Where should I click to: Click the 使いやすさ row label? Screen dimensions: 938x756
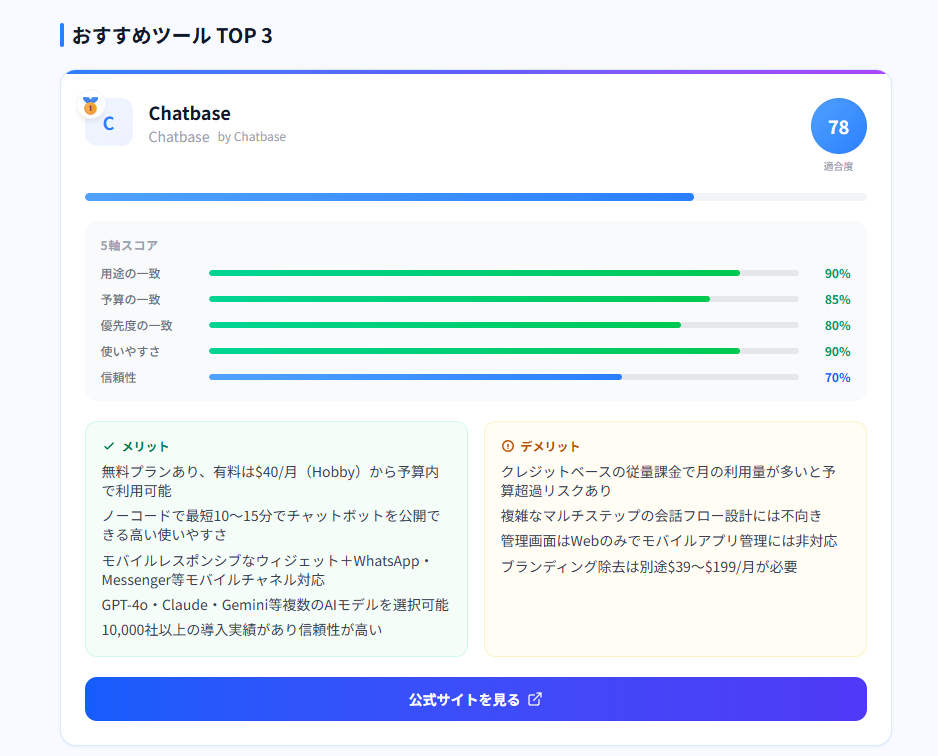[x=130, y=351]
